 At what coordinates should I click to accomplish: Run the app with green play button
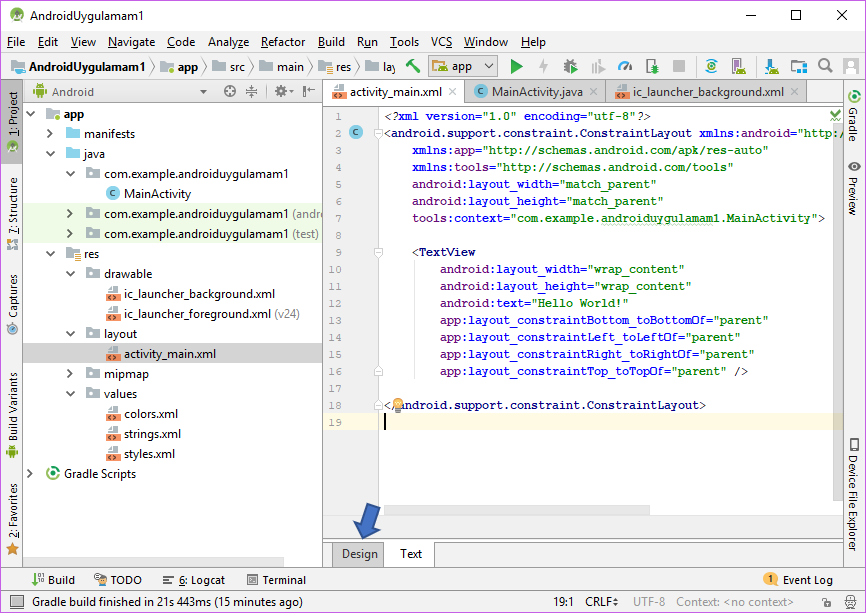516,67
